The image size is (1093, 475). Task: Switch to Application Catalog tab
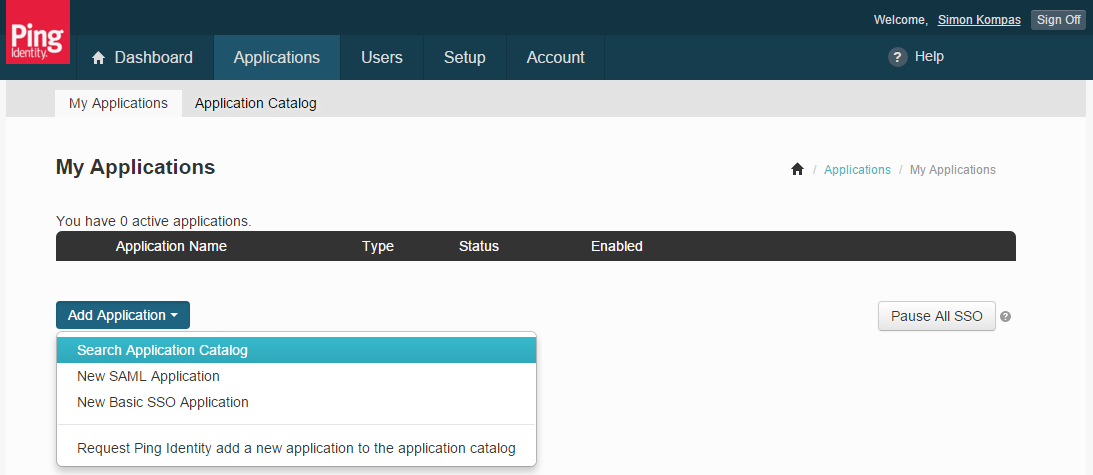256,103
